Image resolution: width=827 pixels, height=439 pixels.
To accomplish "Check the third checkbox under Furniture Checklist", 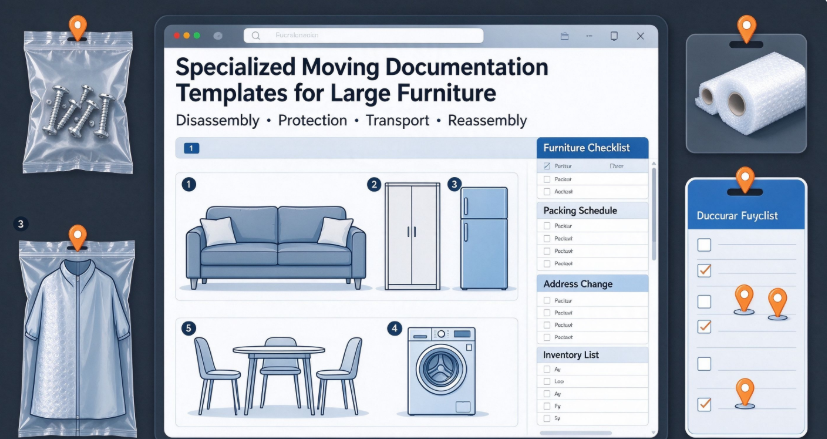I will click(547, 192).
